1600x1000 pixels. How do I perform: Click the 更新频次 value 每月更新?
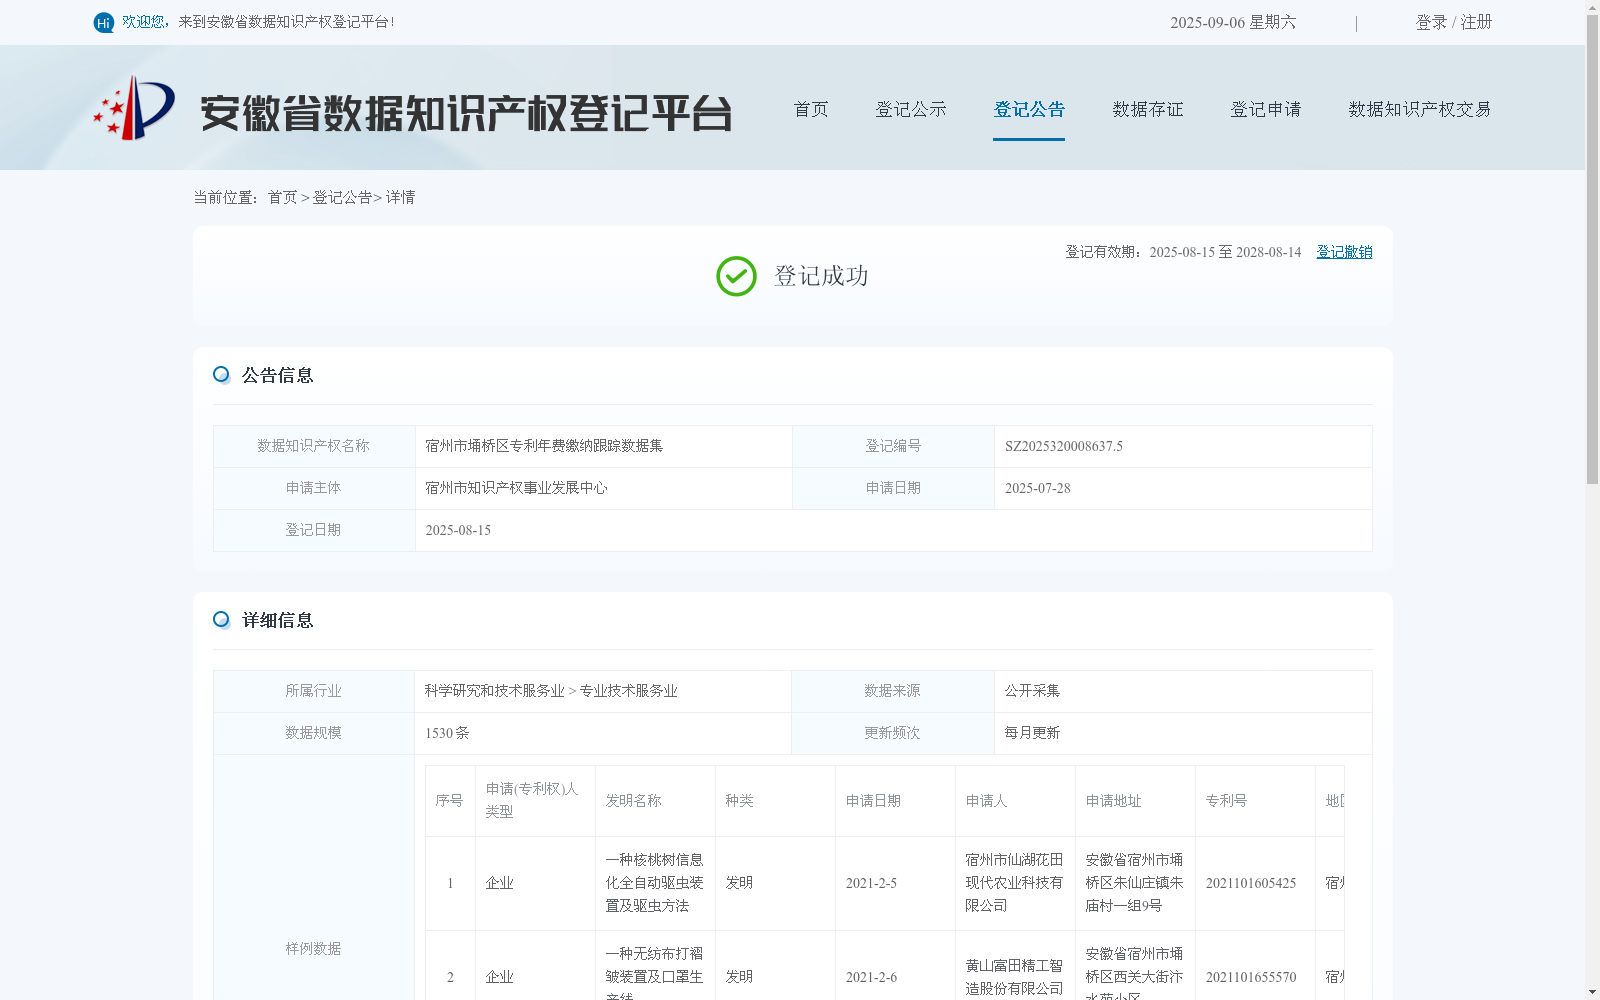(1032, 733)
